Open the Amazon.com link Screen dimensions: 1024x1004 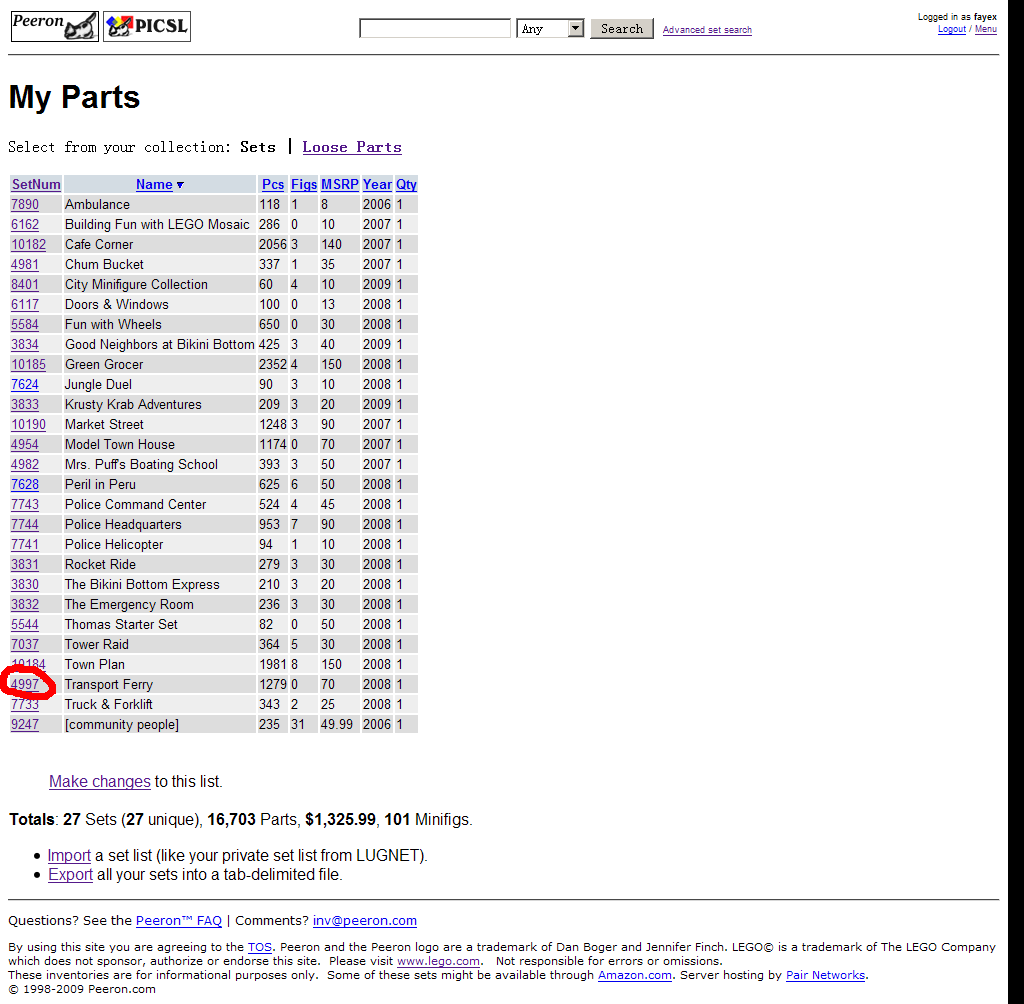point(635,975)
